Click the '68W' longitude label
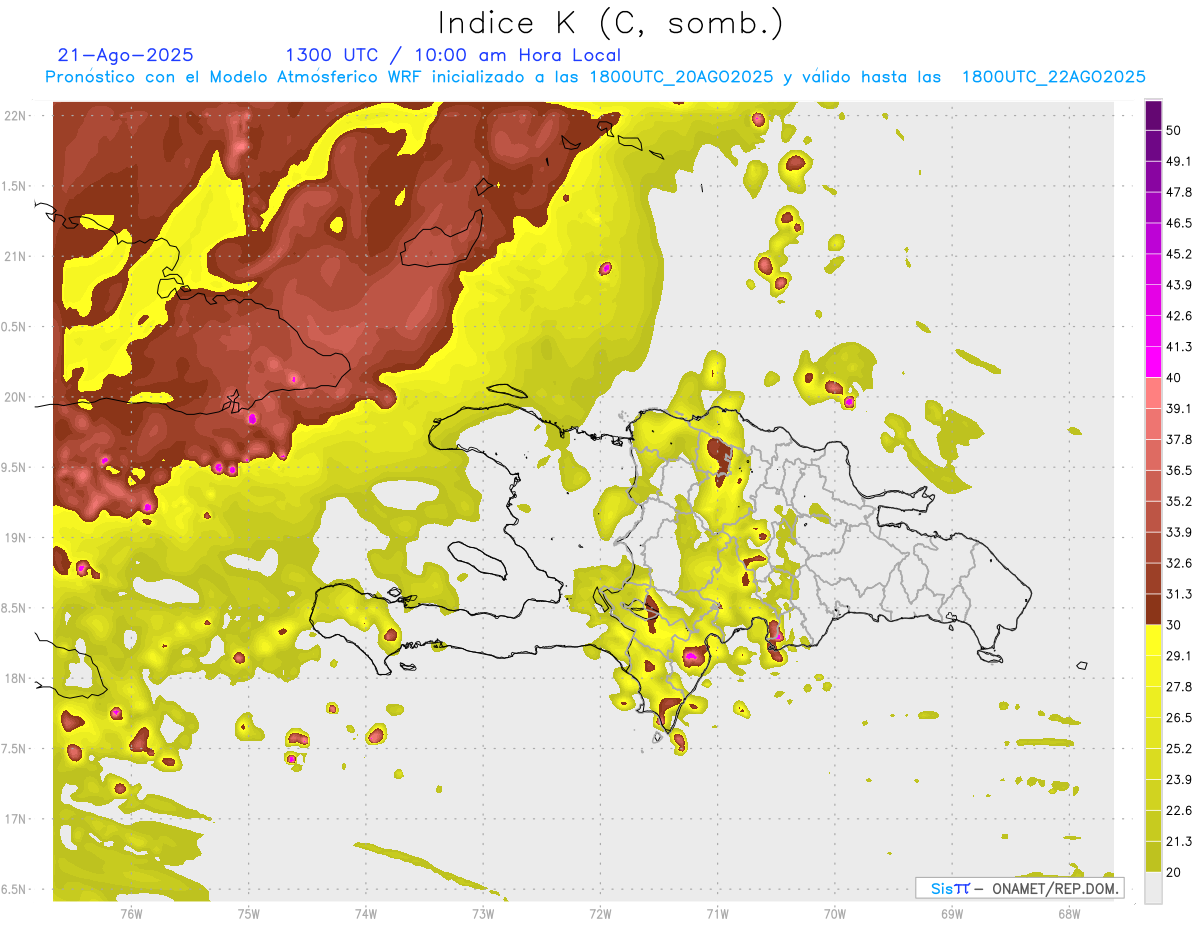Screen dimensions: 1200x927 point(1069,913)
